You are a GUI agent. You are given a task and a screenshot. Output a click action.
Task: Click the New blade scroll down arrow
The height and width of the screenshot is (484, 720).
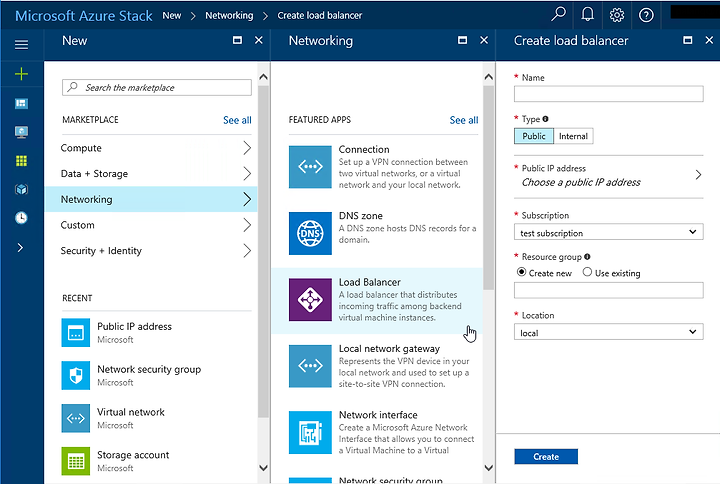pyautogui.click(x=263, y=468)
